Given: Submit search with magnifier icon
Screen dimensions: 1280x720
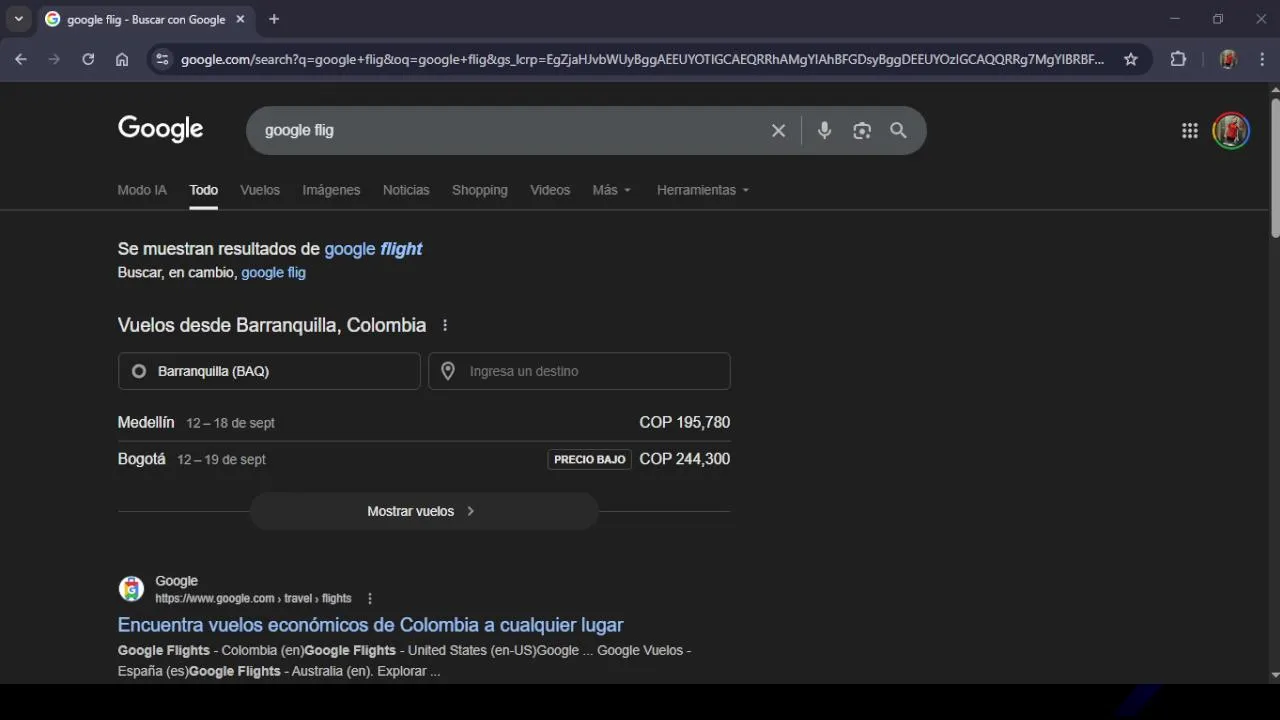Looking at the screenshot, I should tap(898, 130).
